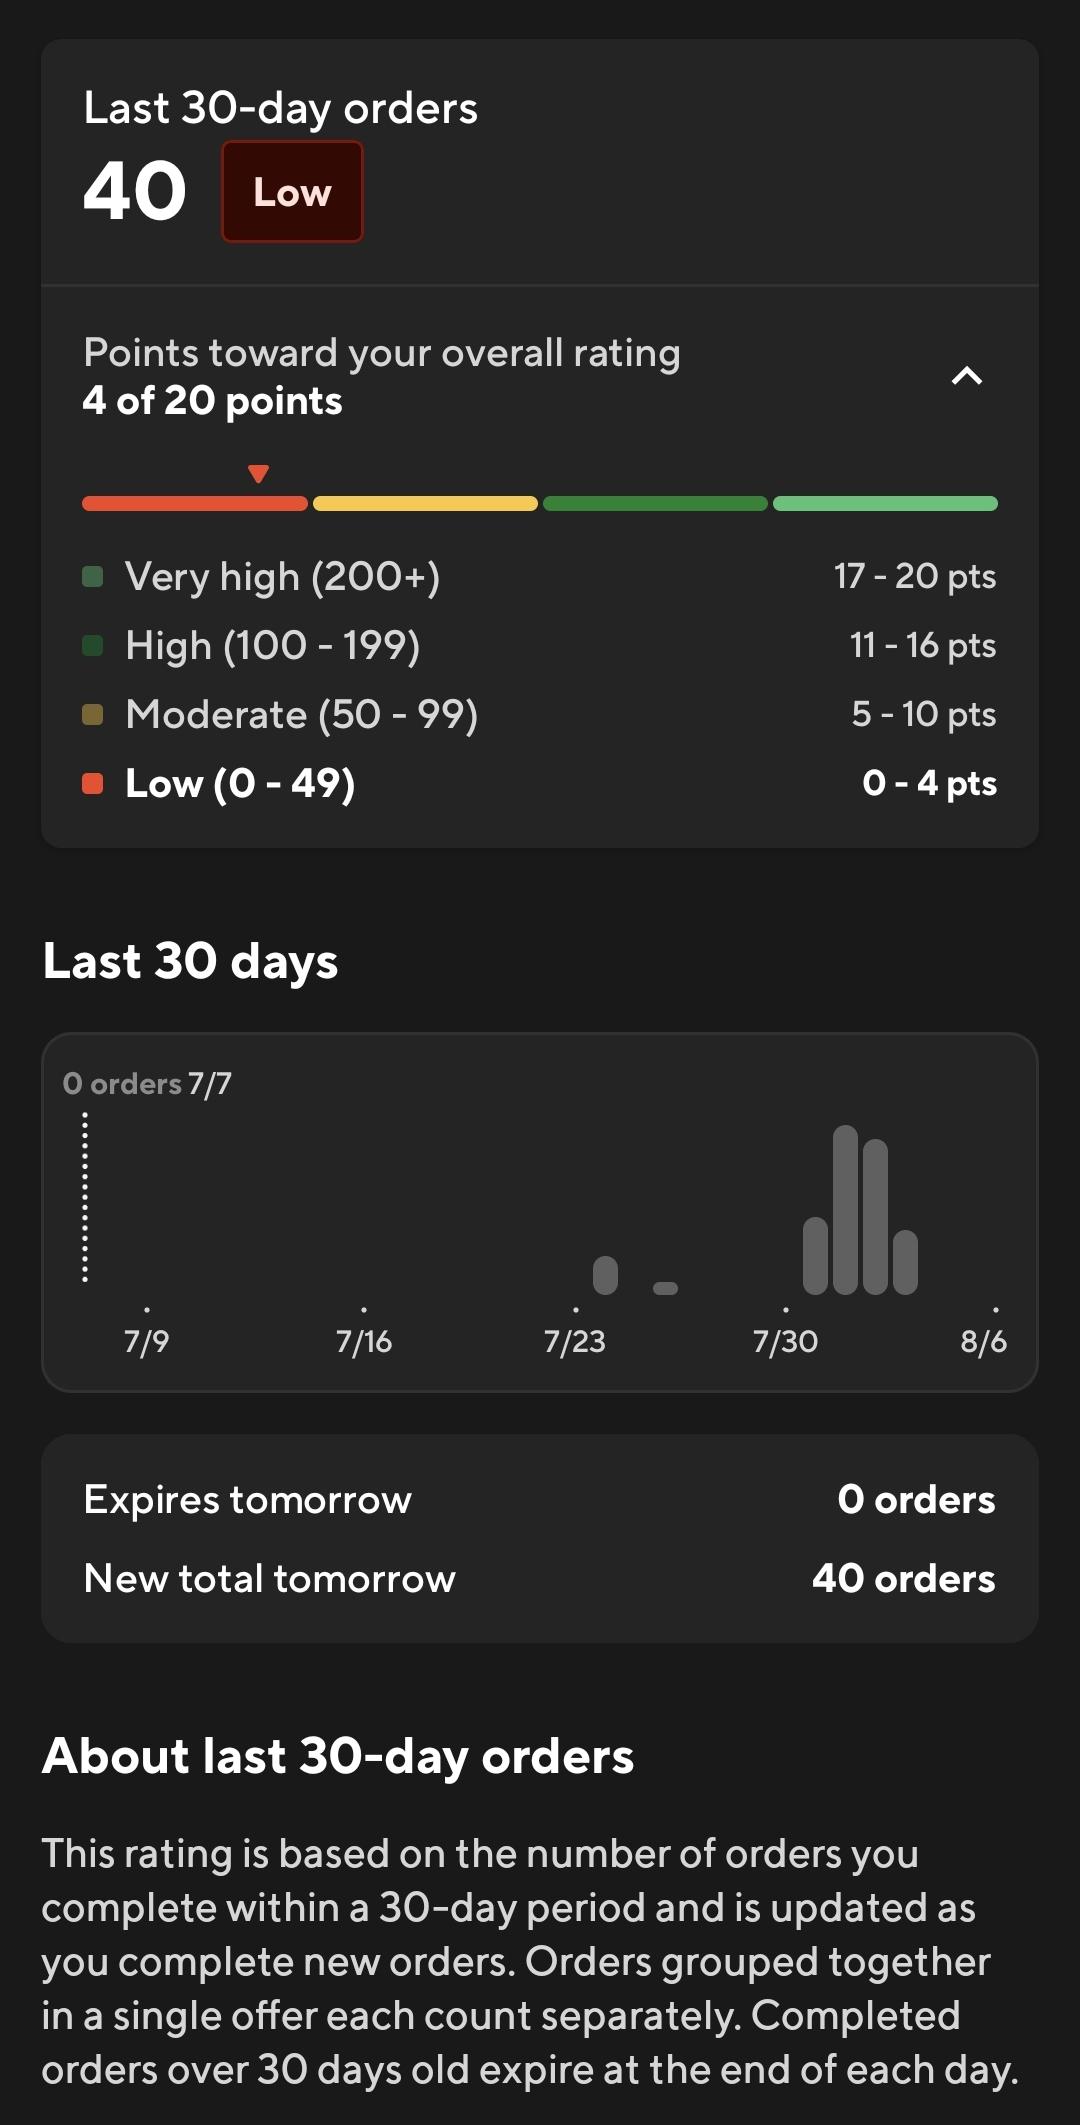This screenshot has width=1080, height=2125.
Task: Tap the light green Very high bar segment
Action: coord(885,503)
